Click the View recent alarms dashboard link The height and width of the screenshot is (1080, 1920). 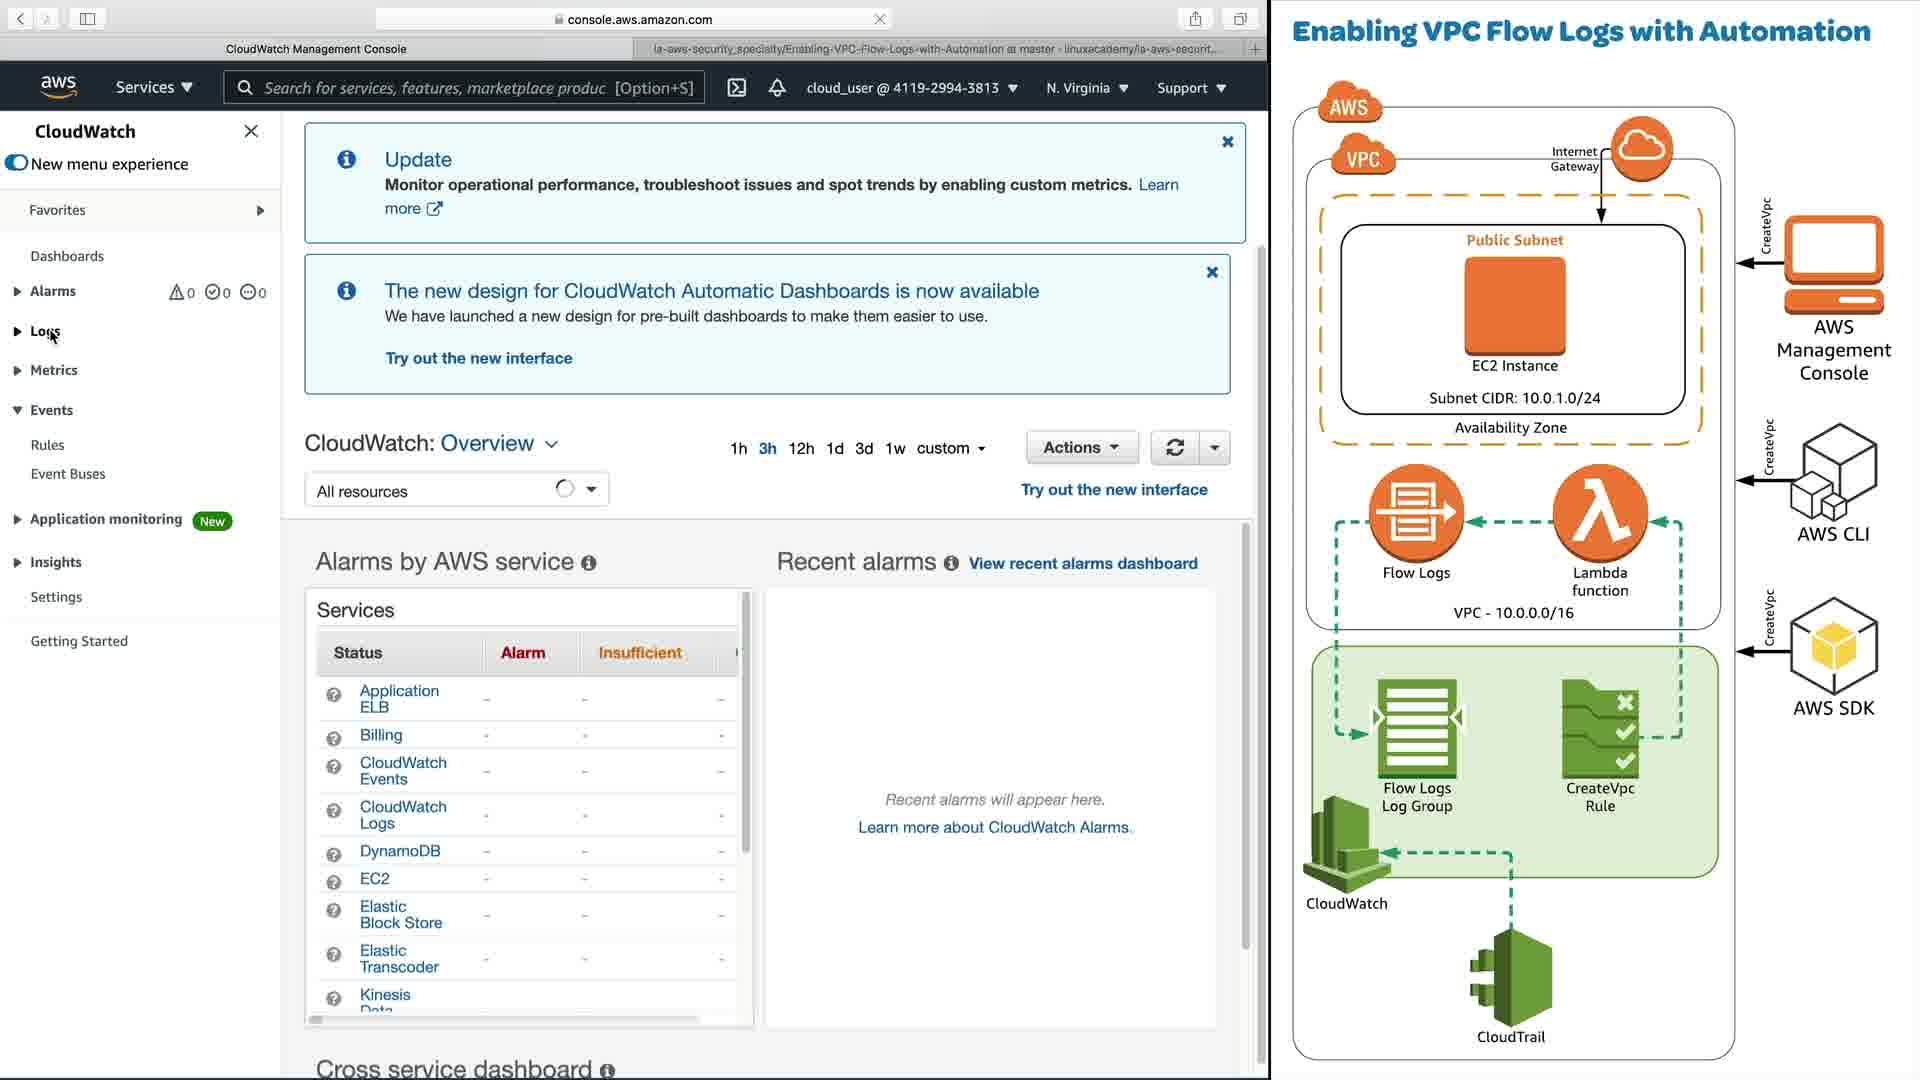1083,564
